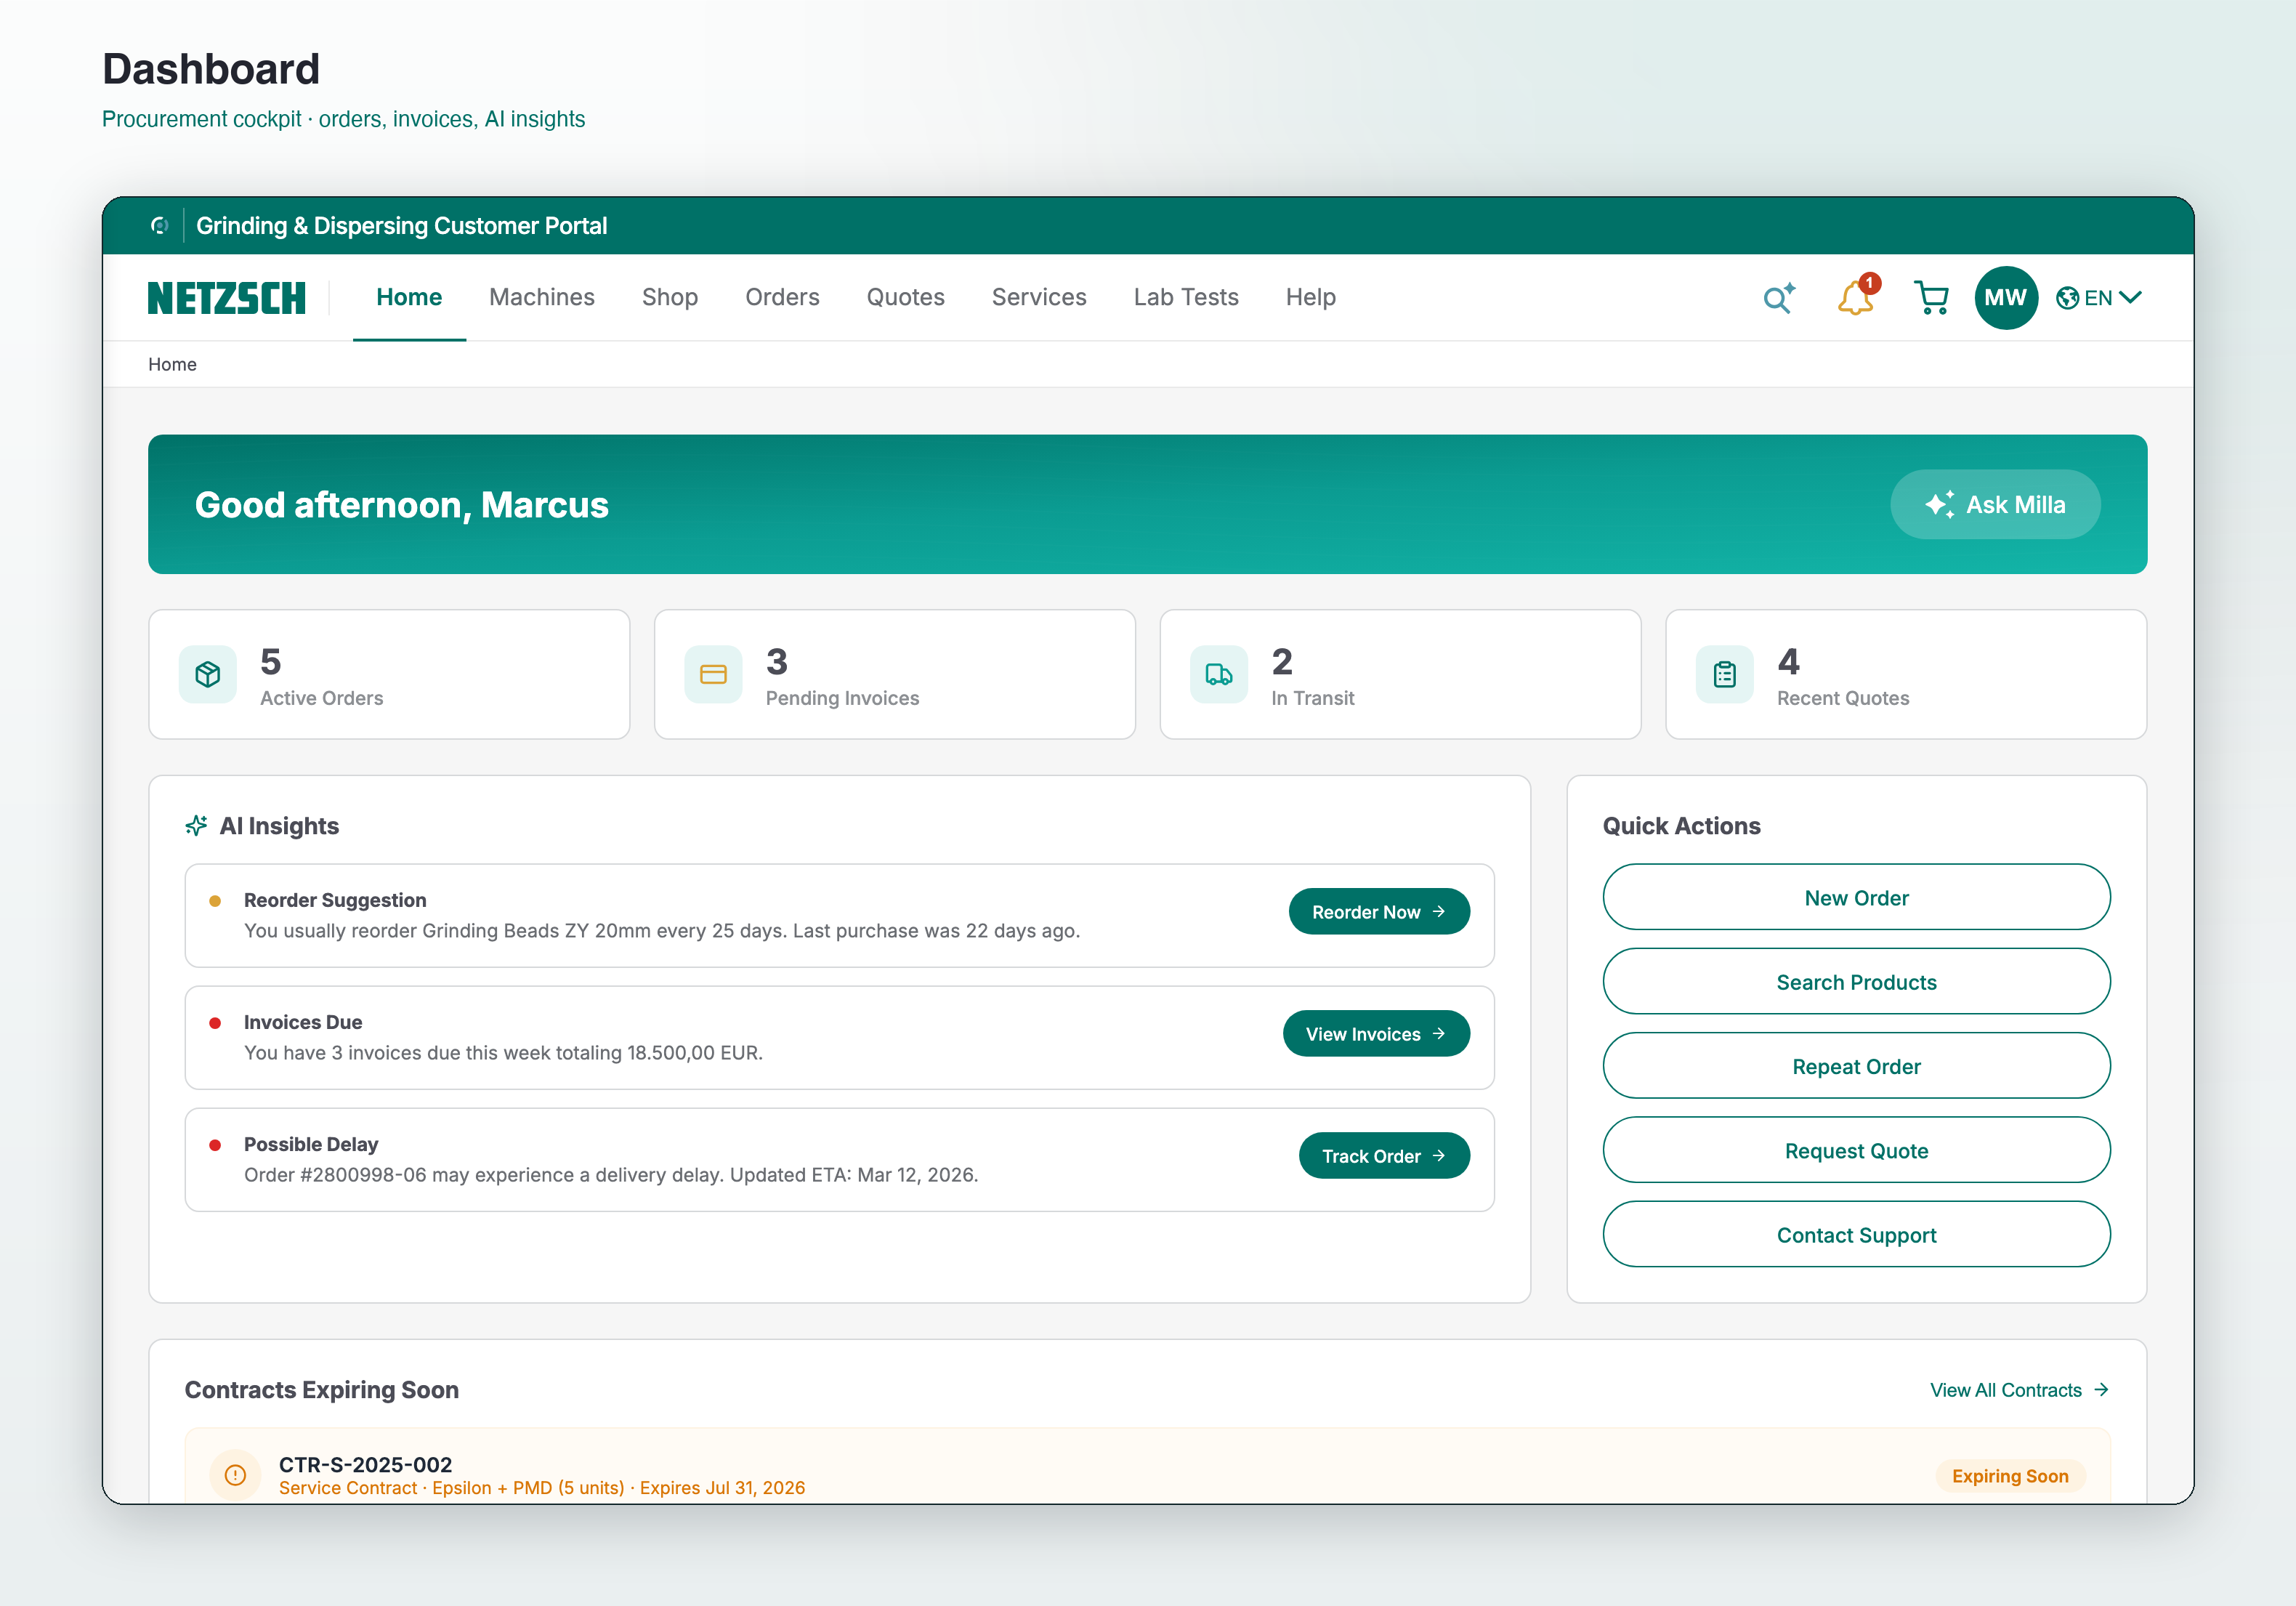Screen dimensions: 2296x1606
Task: Click Request Quote quick action
Action: [1856, 1151]
